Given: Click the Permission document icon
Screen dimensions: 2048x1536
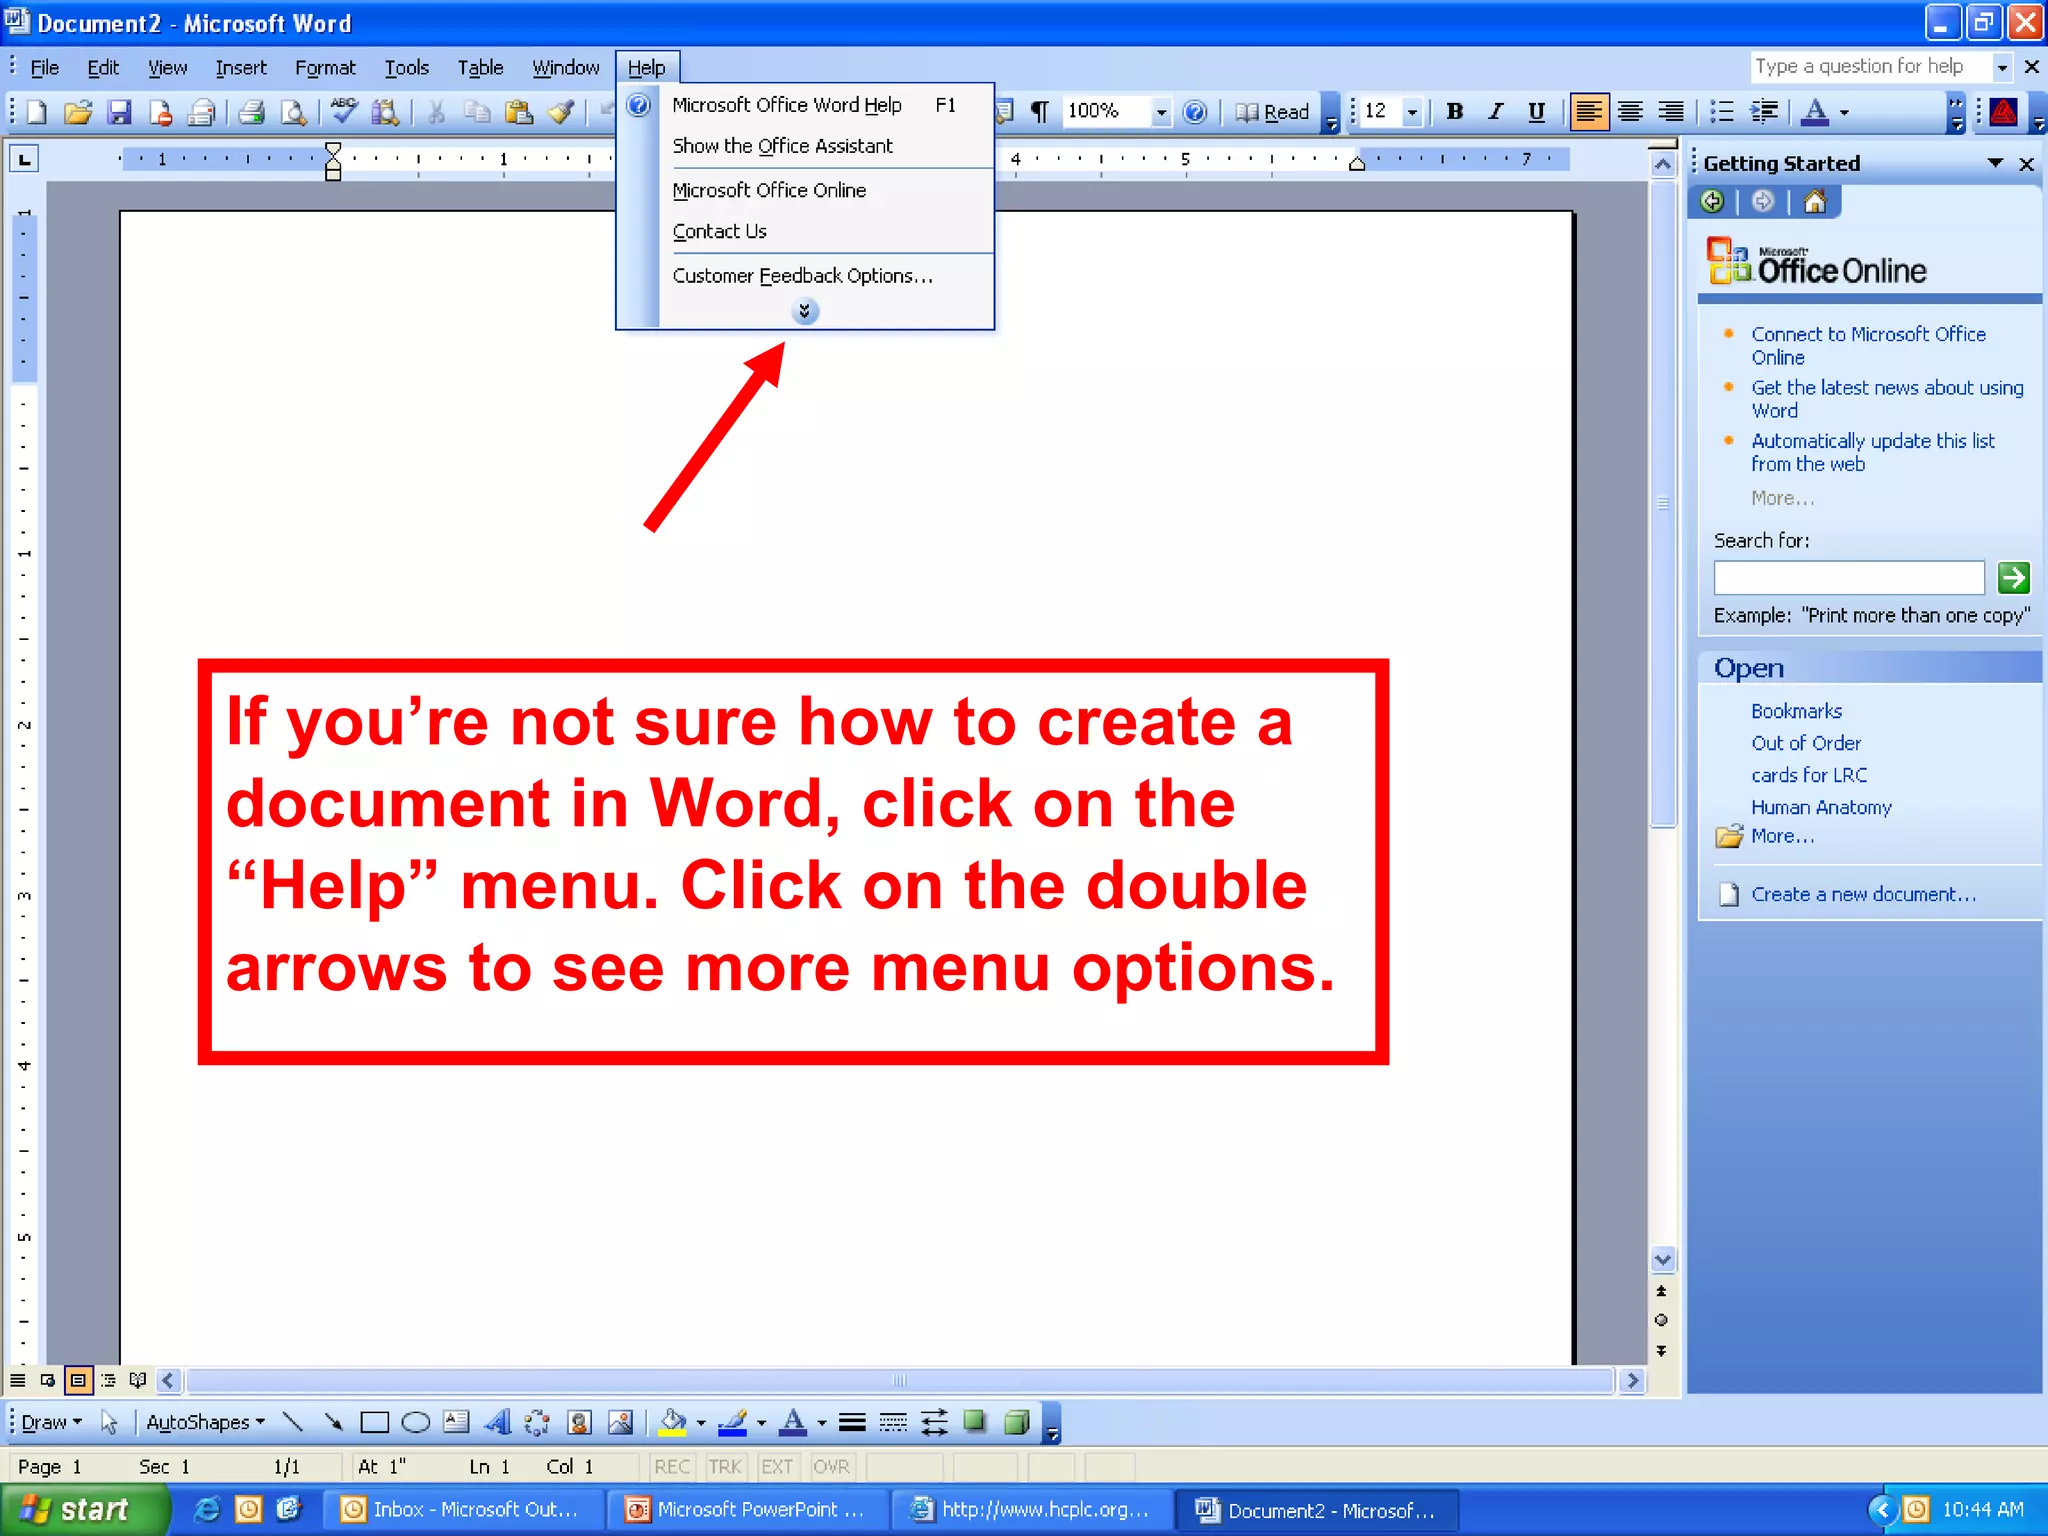Looking at the screenshot, I should (x=160, y=112).
